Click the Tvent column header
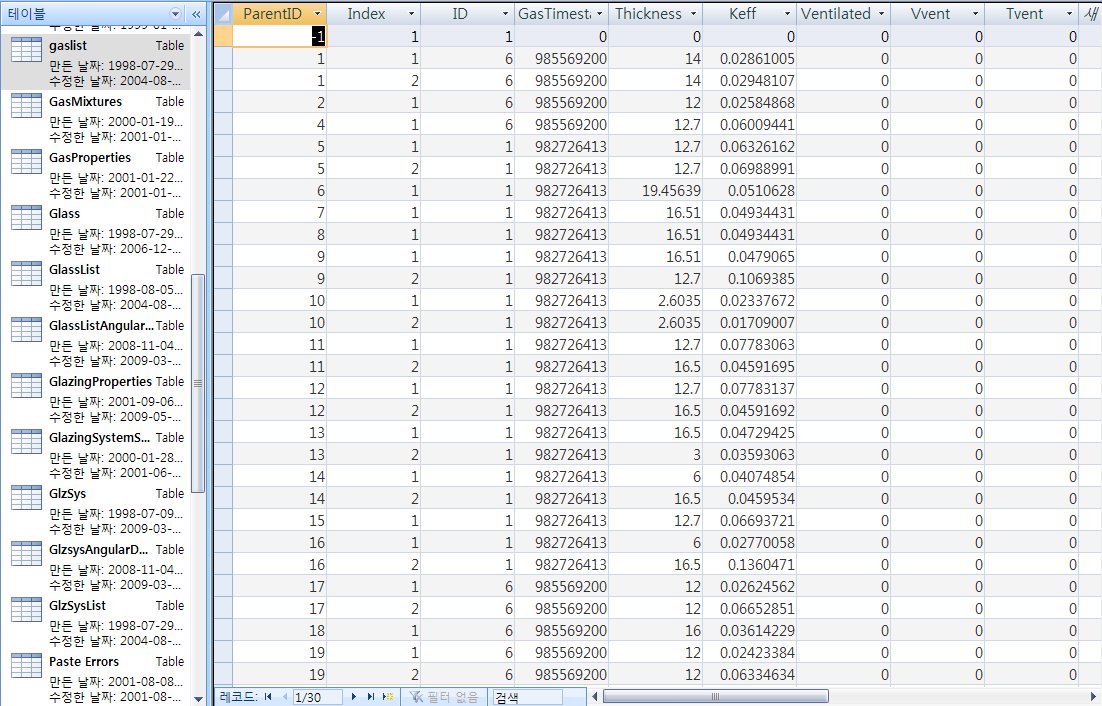 (1023, 14)
